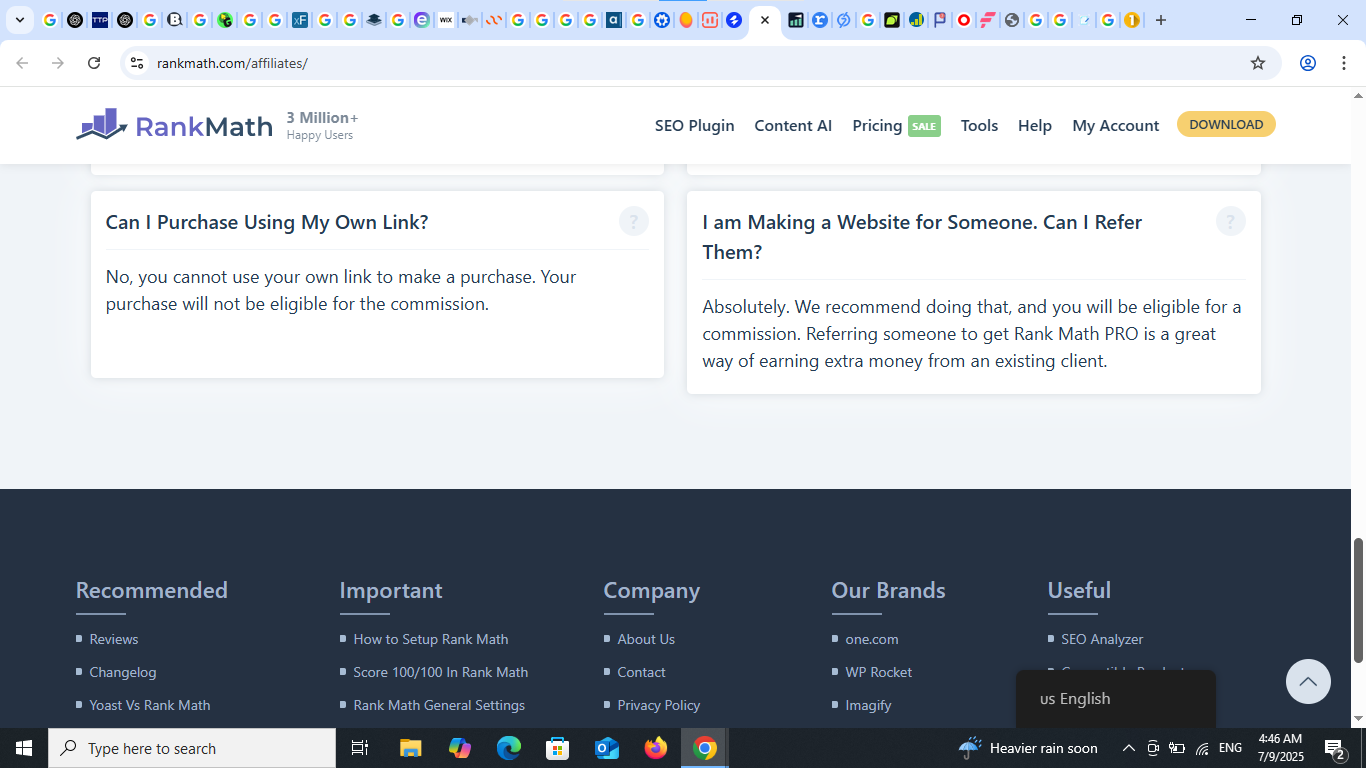Viewport: 1366px width, 768px height.
Task: Click question icon beside 'Purchase Using My Own Link'
Action: coord(634,221)
